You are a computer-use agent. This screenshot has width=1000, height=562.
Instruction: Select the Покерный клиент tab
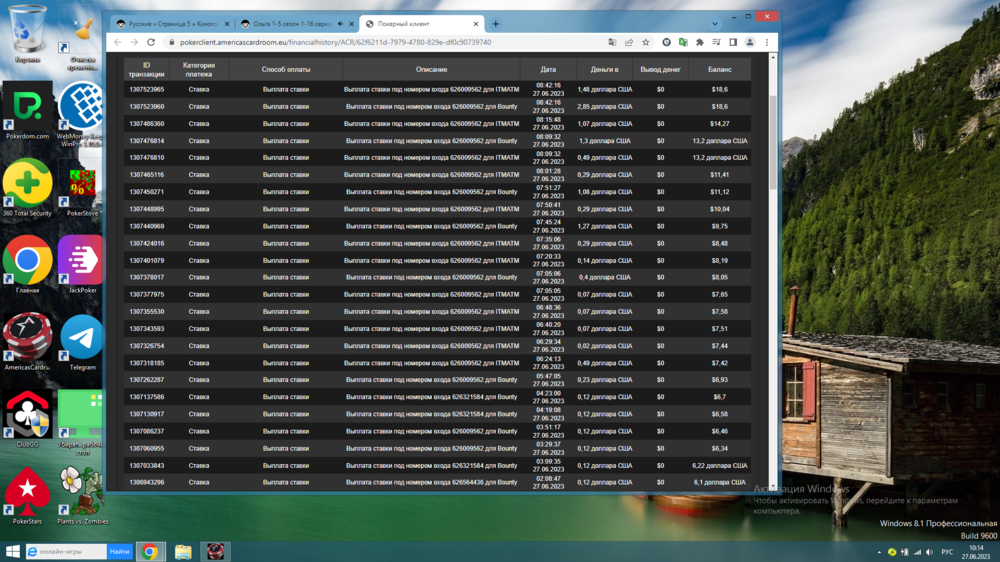click(x=420, y=24)
